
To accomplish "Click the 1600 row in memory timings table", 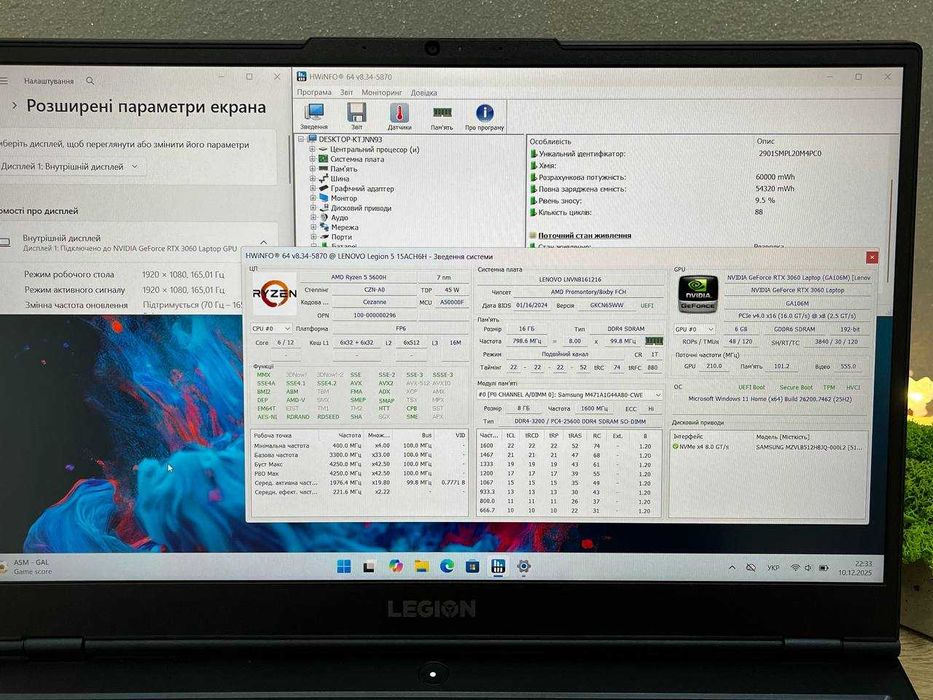I will 568,445.
